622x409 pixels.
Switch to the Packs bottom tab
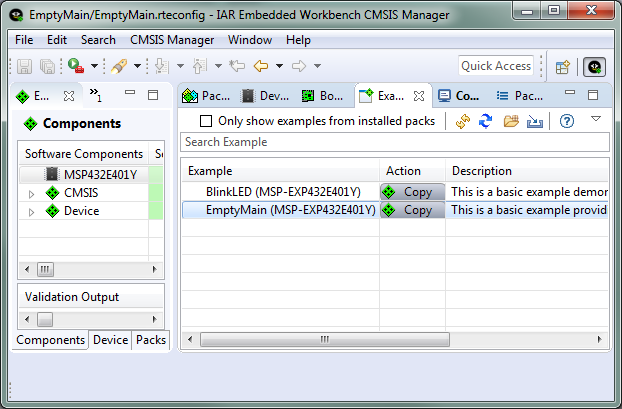tap(150, 340)
